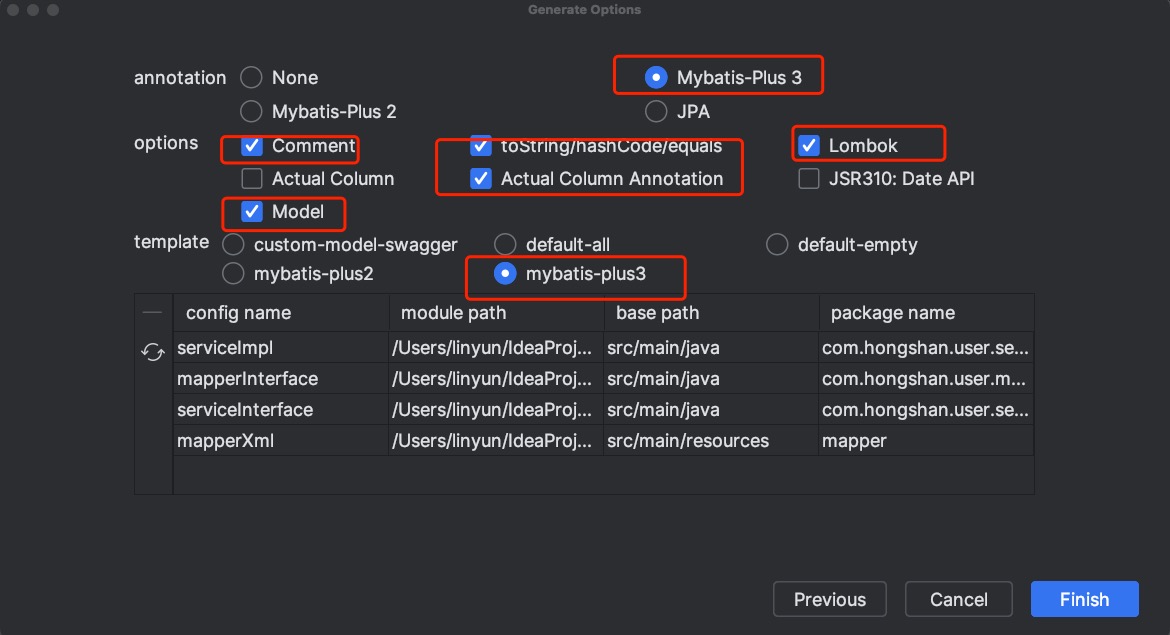Click the Previous button
Screen dimensions: 1170x635
coord(830,599)
